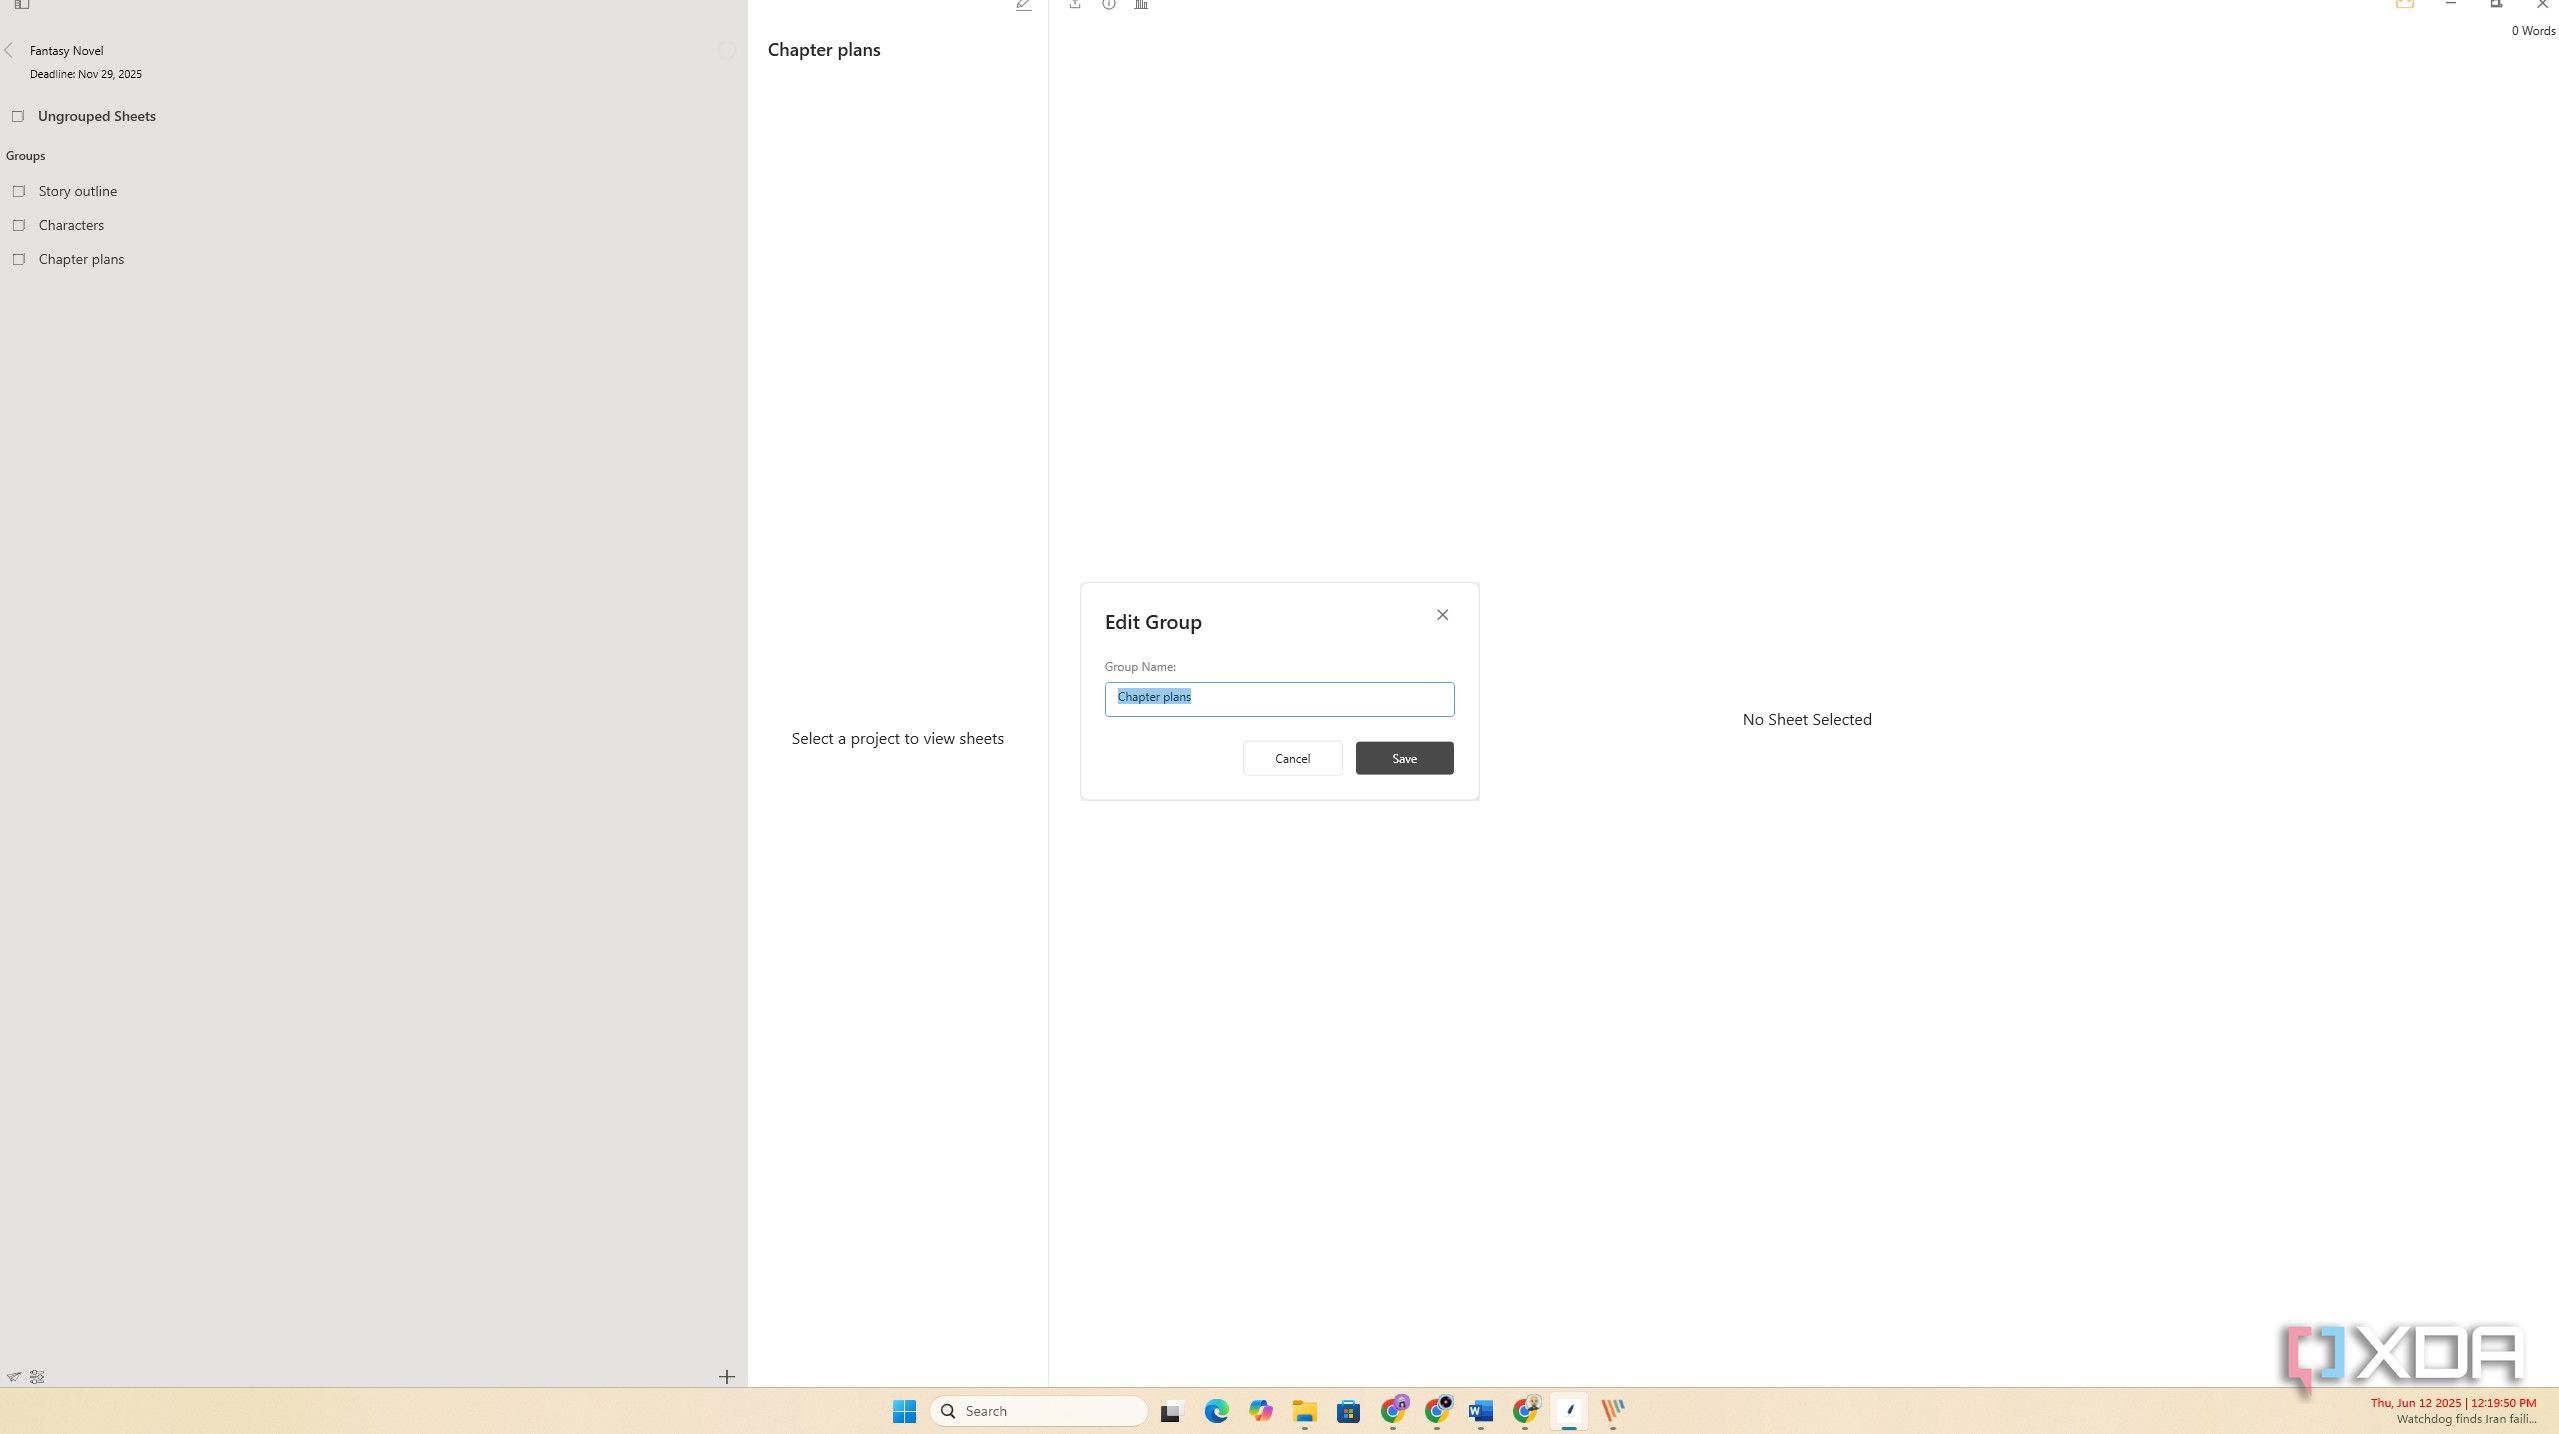Open the striped colorful taskbar app icon
Screen dimensions: 2559x1434
tap(1613, 1411)
